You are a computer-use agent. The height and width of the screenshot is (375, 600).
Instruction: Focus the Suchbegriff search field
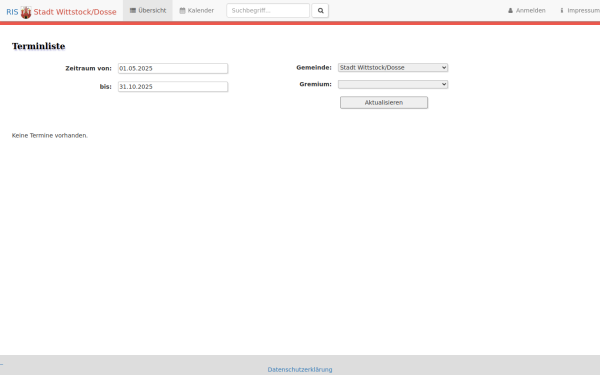tap(268, 11)
